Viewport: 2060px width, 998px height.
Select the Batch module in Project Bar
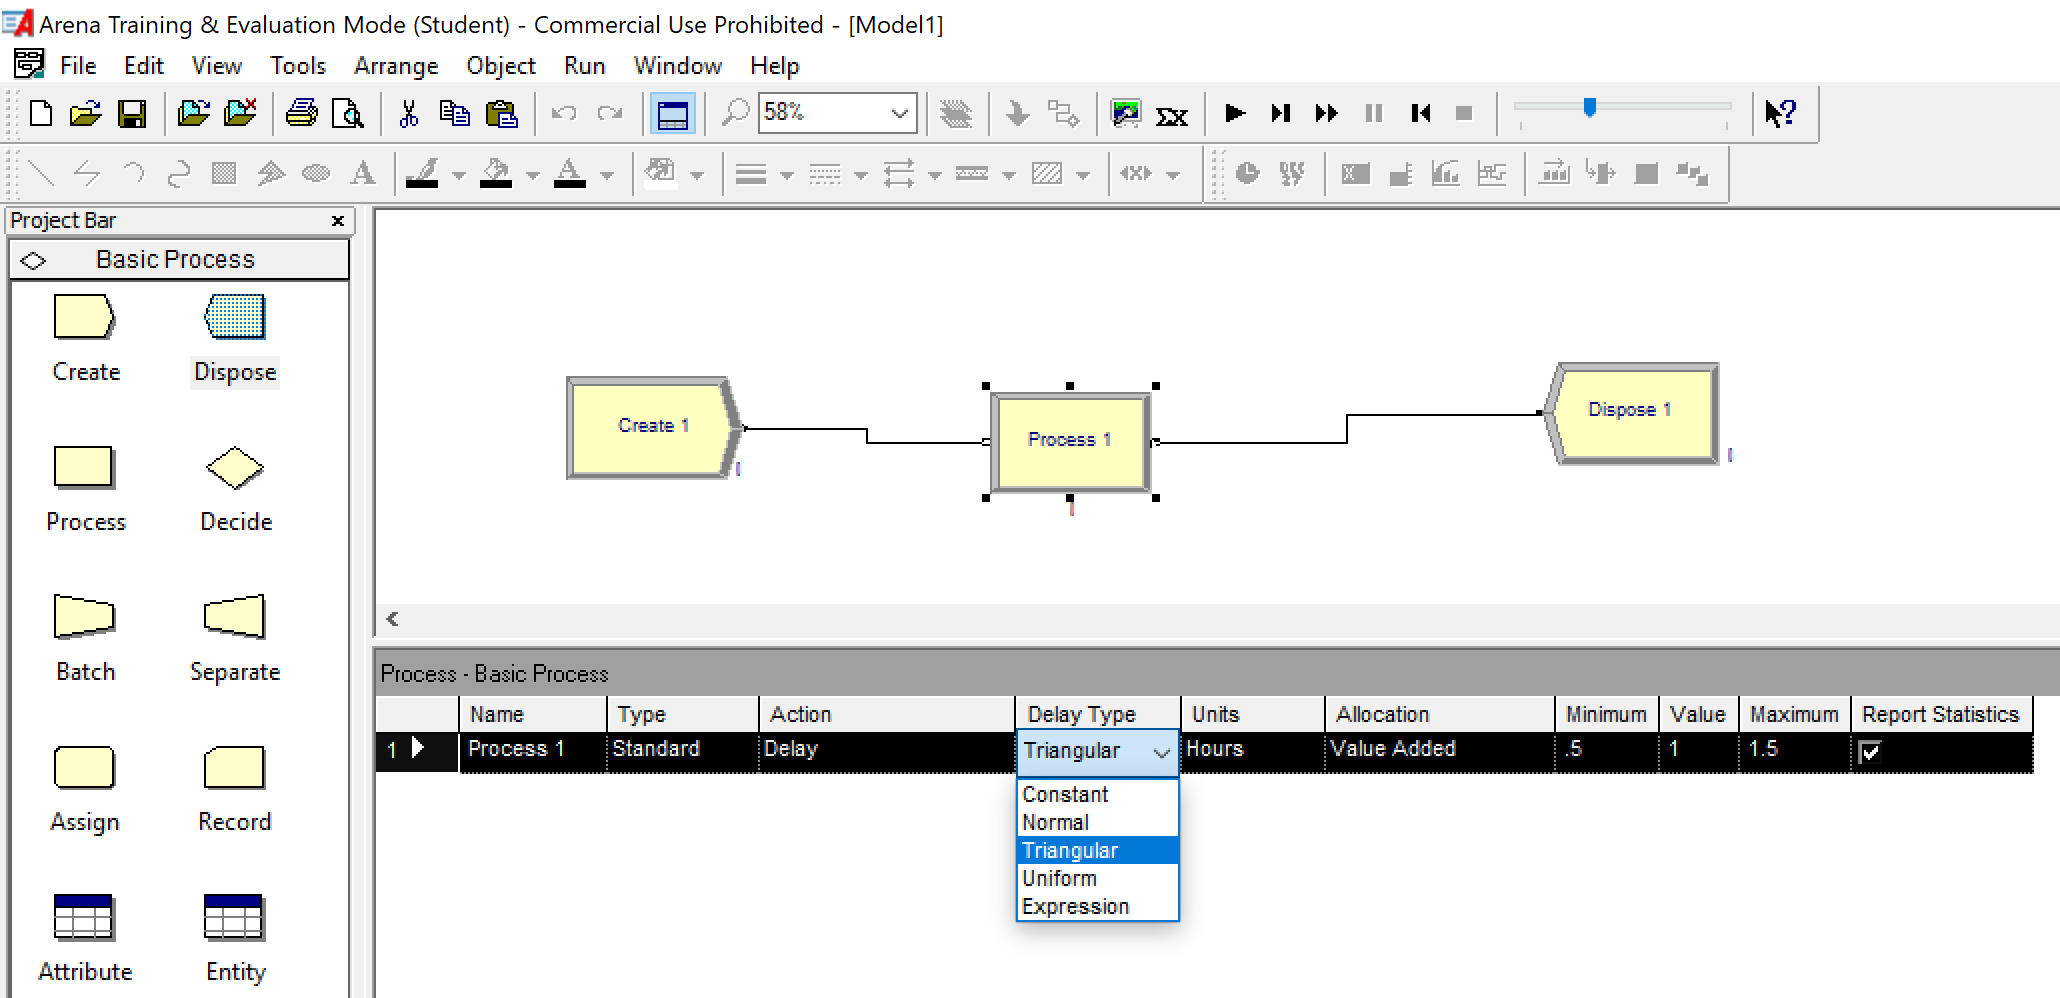point(86,639)
